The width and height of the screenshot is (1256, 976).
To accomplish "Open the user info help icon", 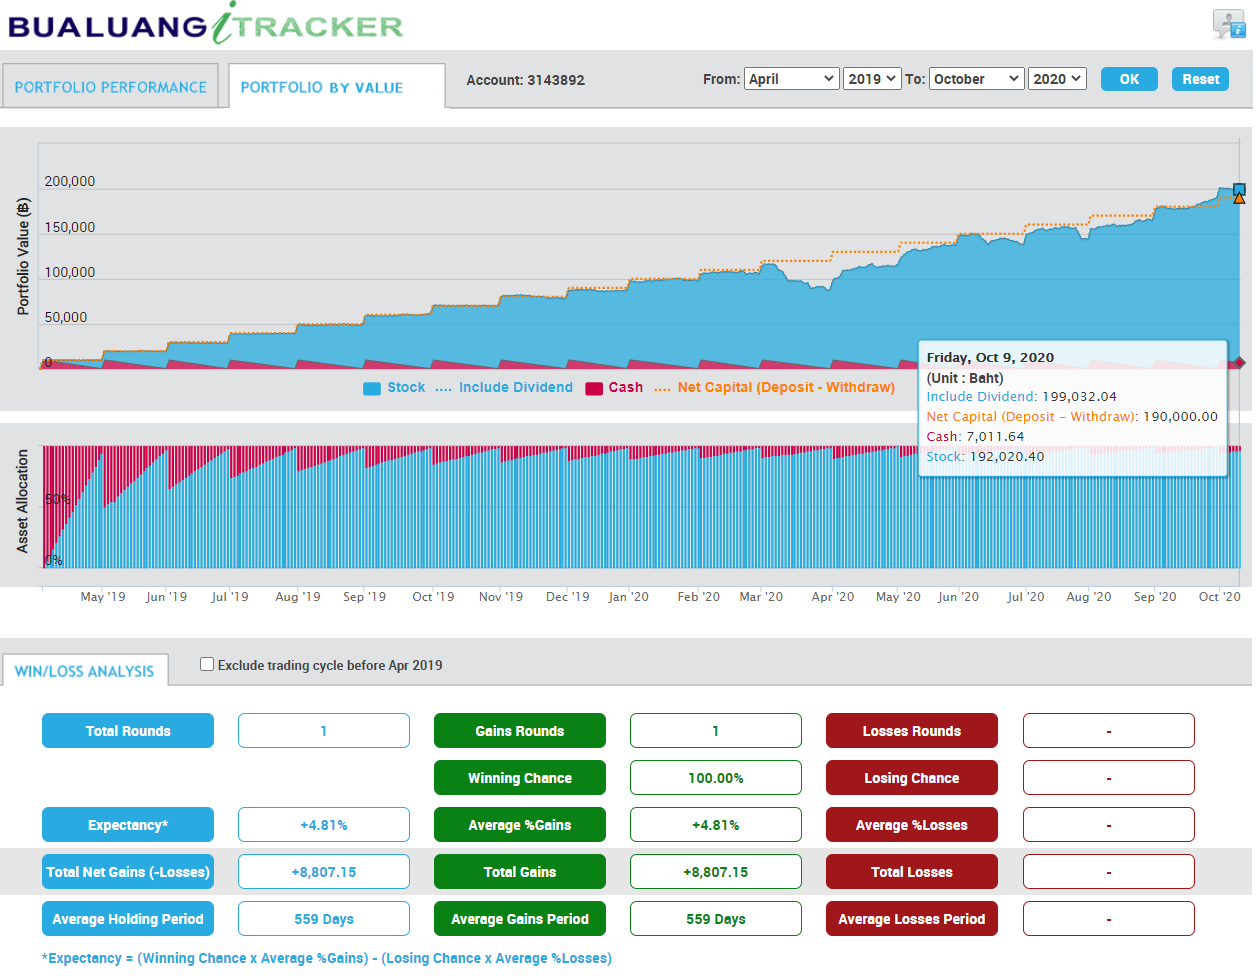I will click(1228, 24).
